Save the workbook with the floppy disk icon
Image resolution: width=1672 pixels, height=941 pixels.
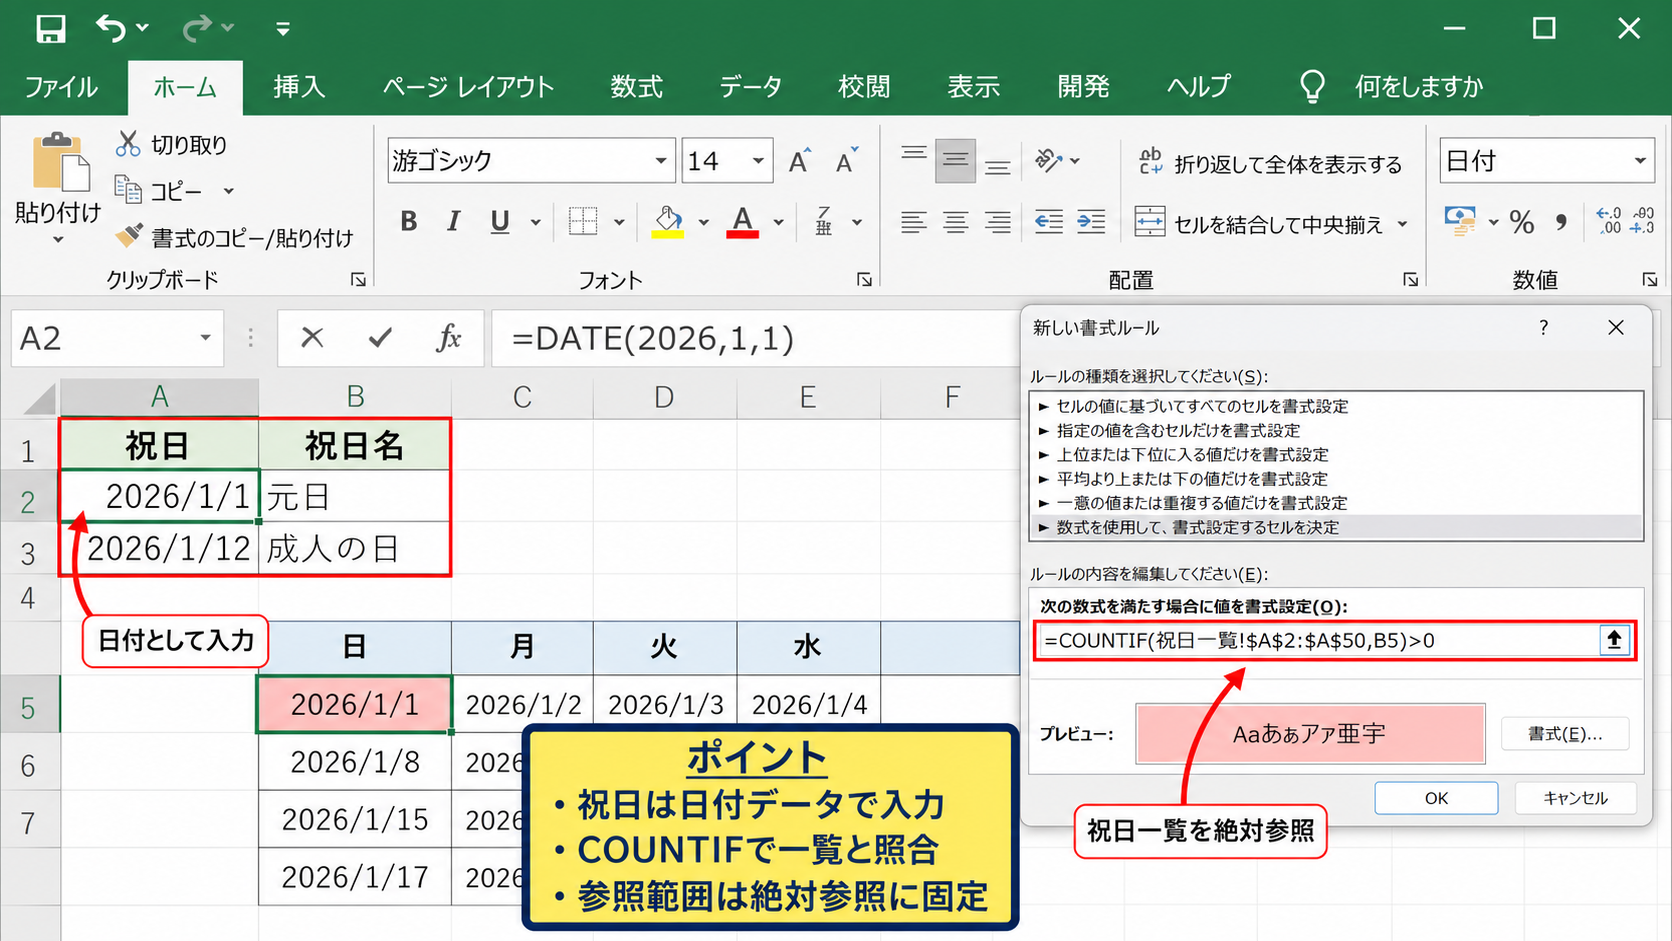pos(50,28)
